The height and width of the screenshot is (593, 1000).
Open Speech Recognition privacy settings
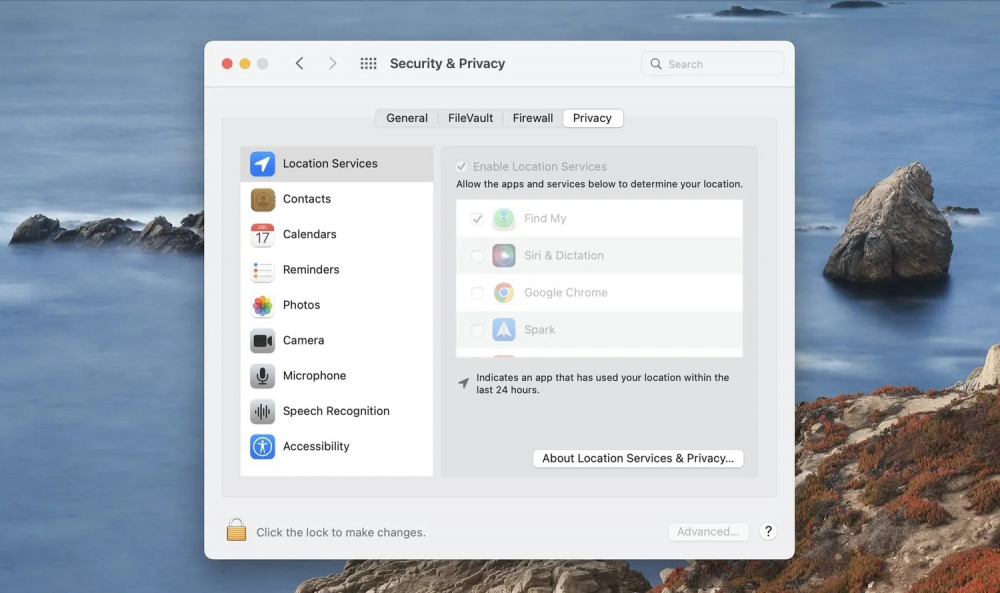[335, 411]
